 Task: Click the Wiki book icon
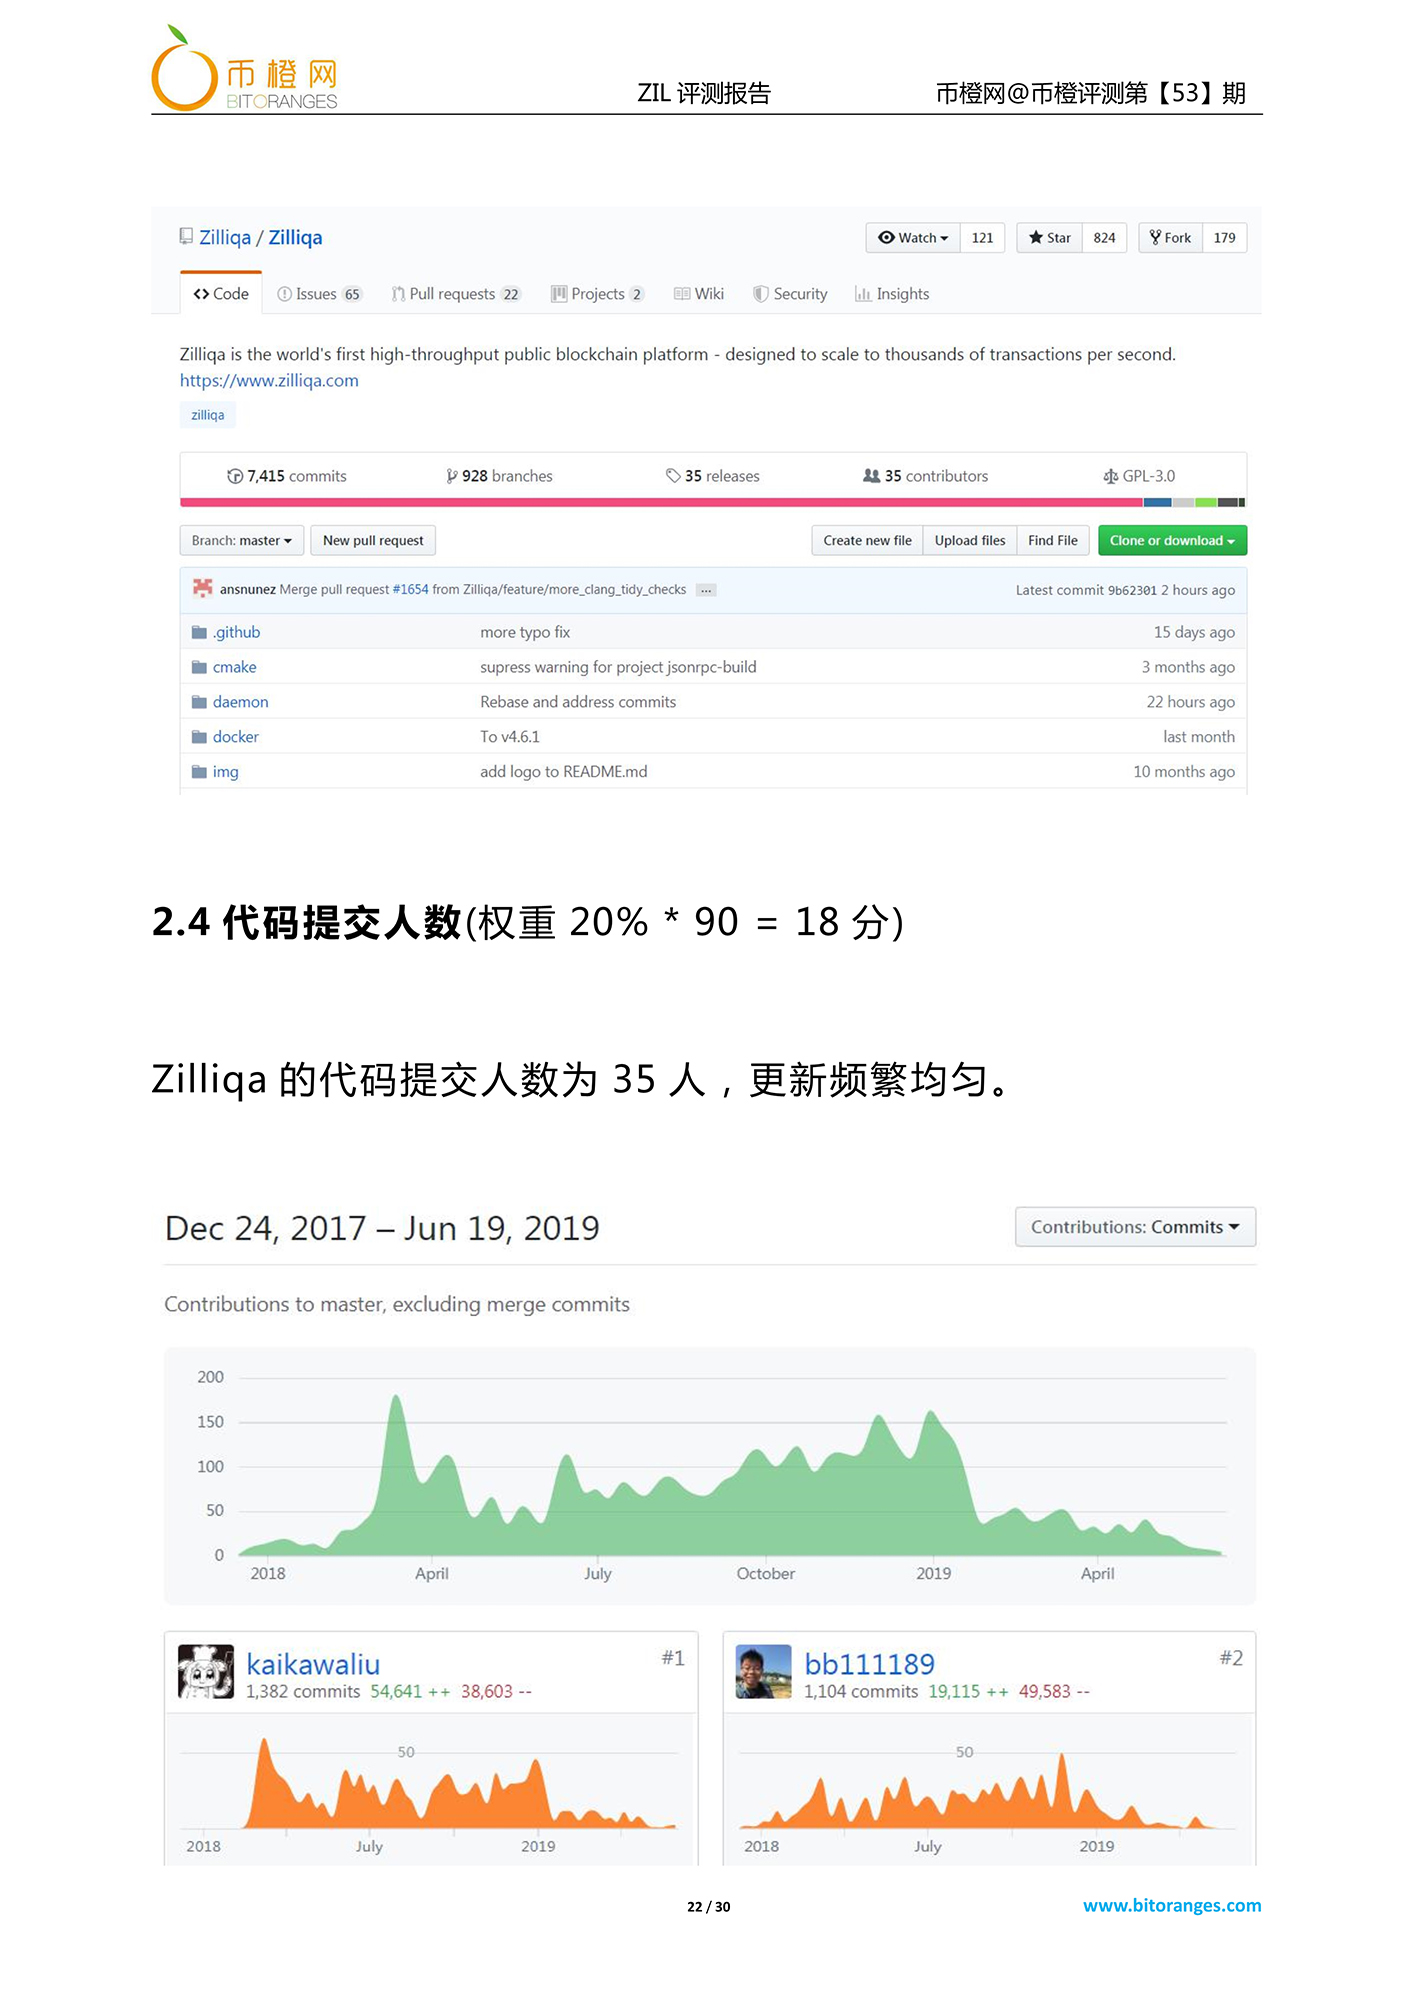pyautogui.click(x=682, y=294)
